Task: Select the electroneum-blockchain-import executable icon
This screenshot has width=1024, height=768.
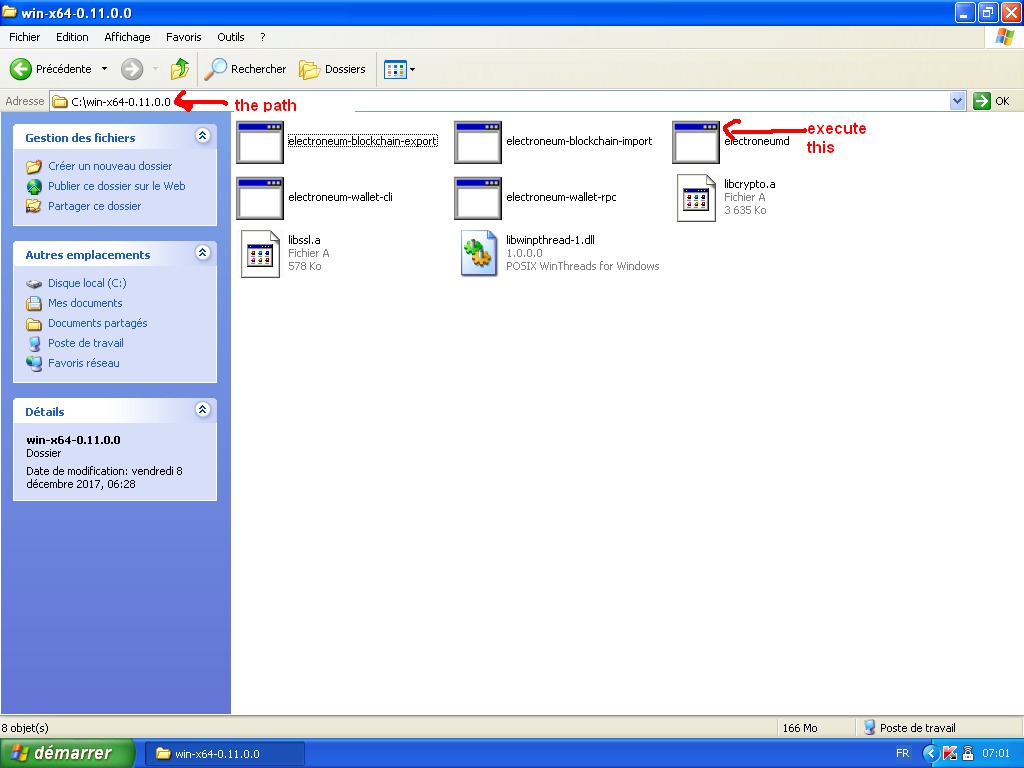Action: (478, 142)
